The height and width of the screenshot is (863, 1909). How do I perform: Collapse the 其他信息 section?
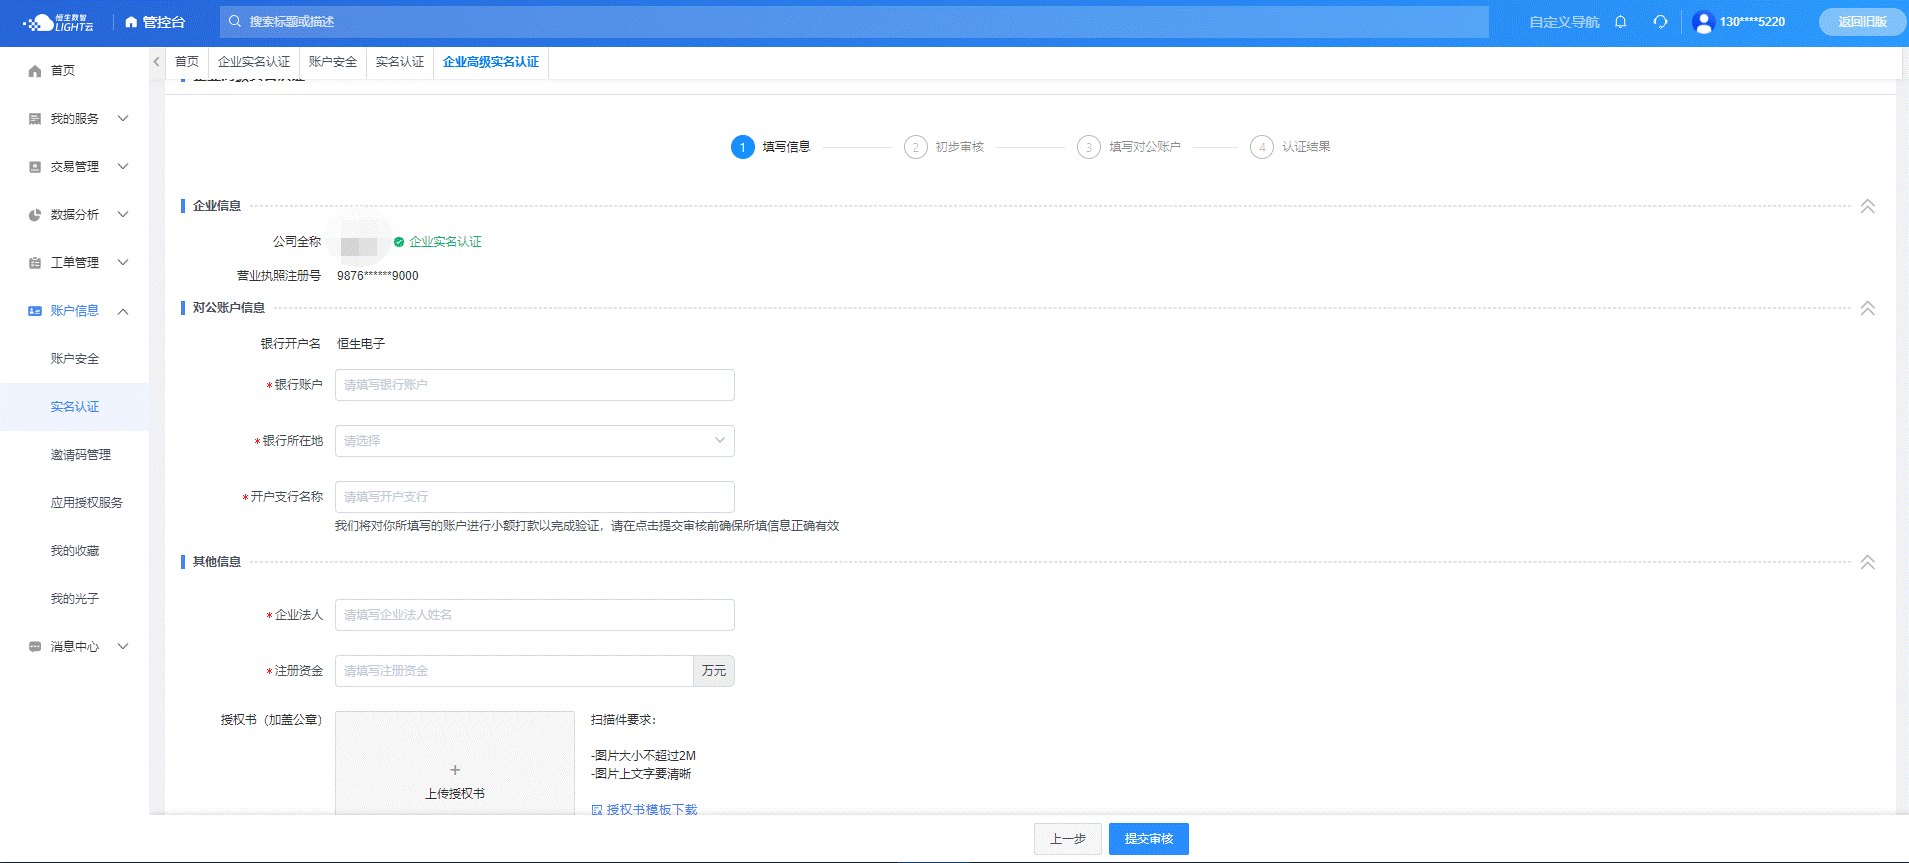click(x=1867, y=562)
